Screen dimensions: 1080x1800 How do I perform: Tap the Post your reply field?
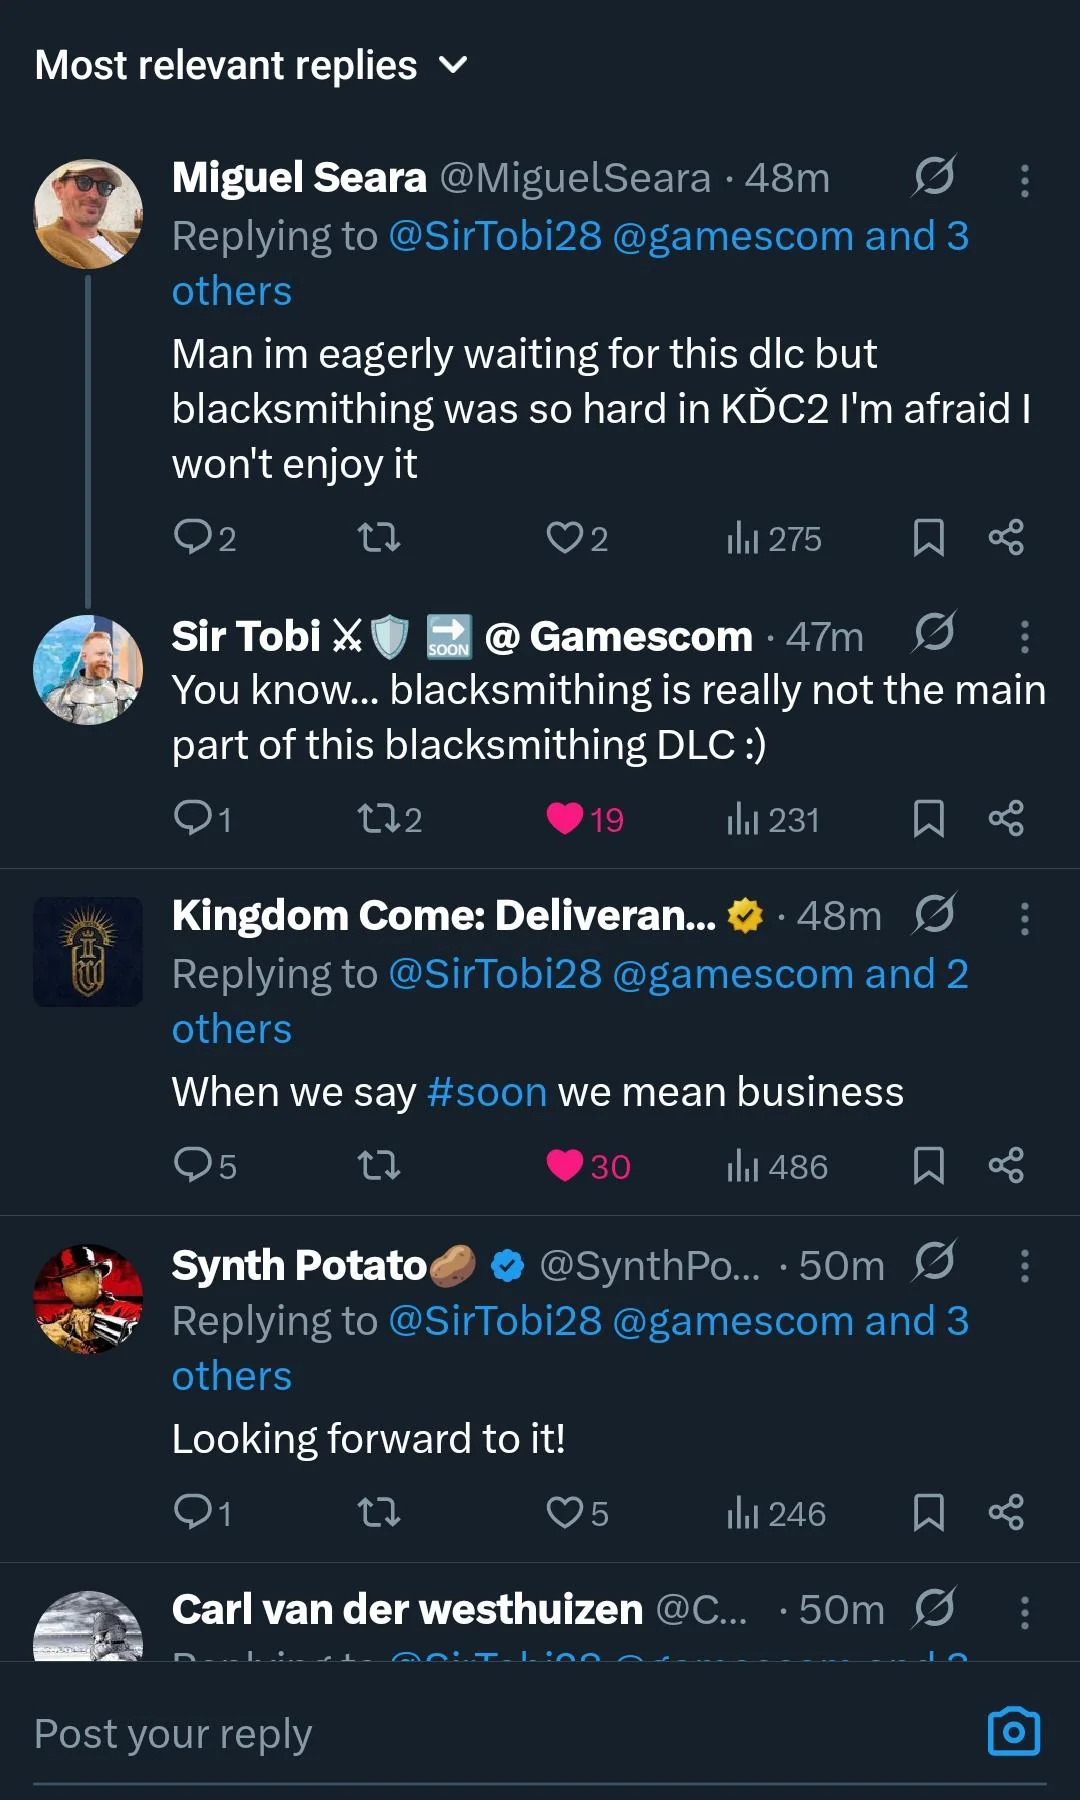500,1734
